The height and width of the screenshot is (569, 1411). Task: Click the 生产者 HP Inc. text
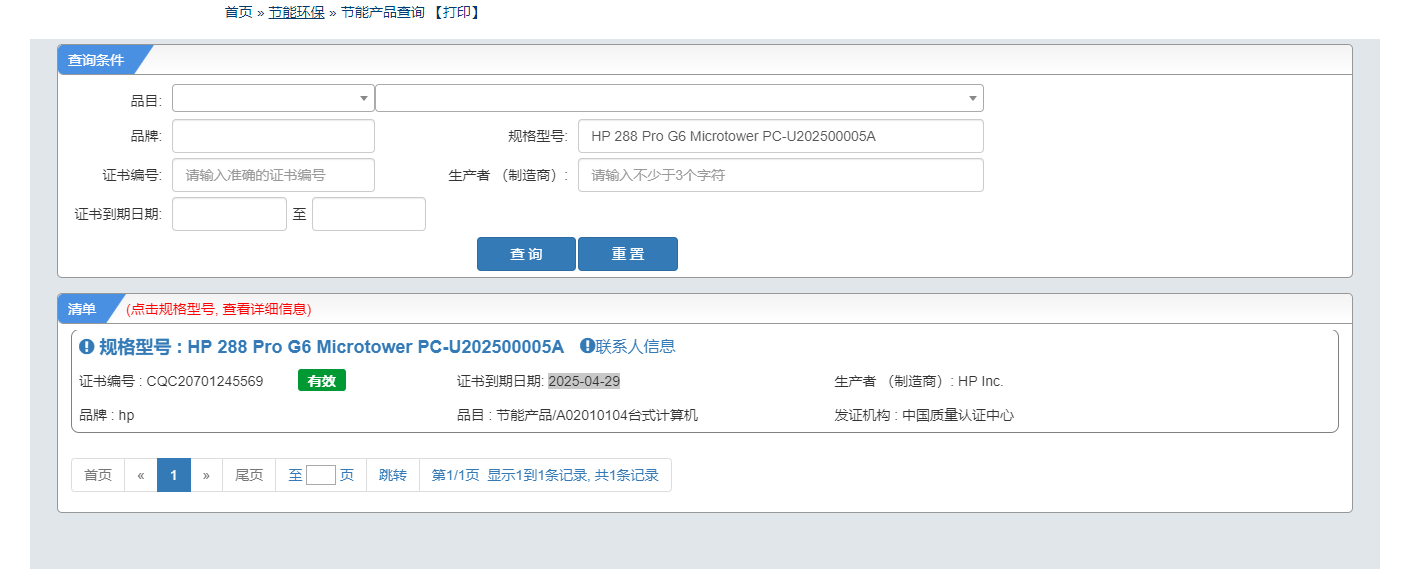tap(919, 381)
